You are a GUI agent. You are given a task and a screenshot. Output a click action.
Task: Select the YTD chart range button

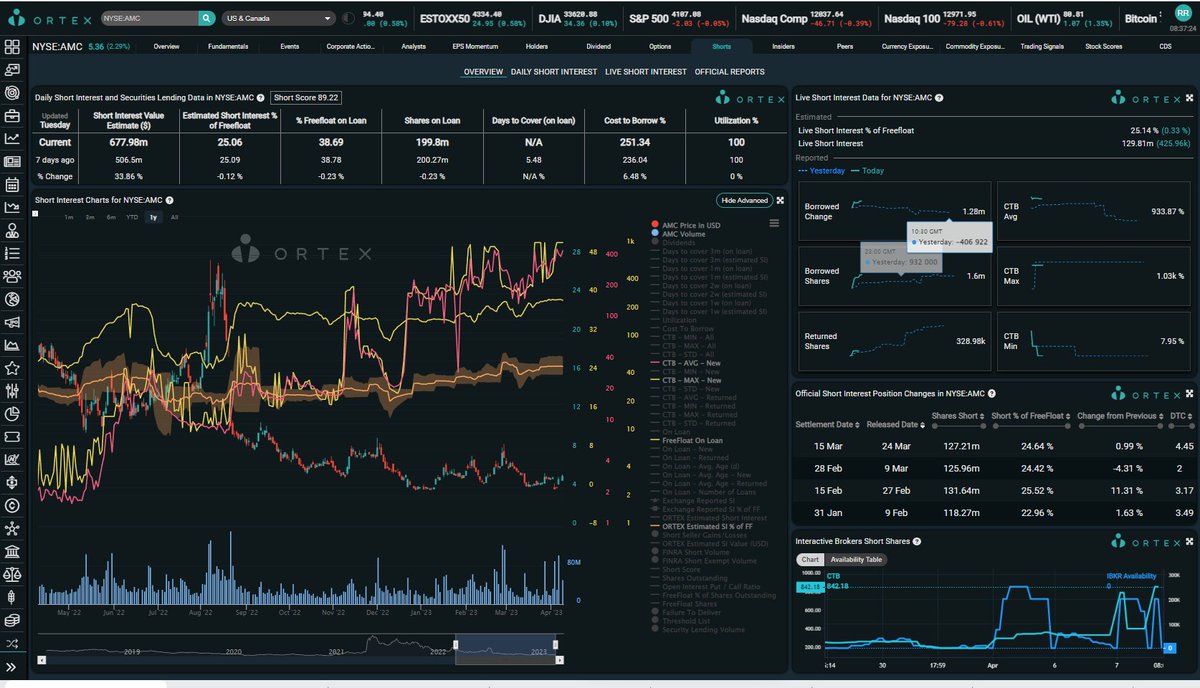[132, 217]
